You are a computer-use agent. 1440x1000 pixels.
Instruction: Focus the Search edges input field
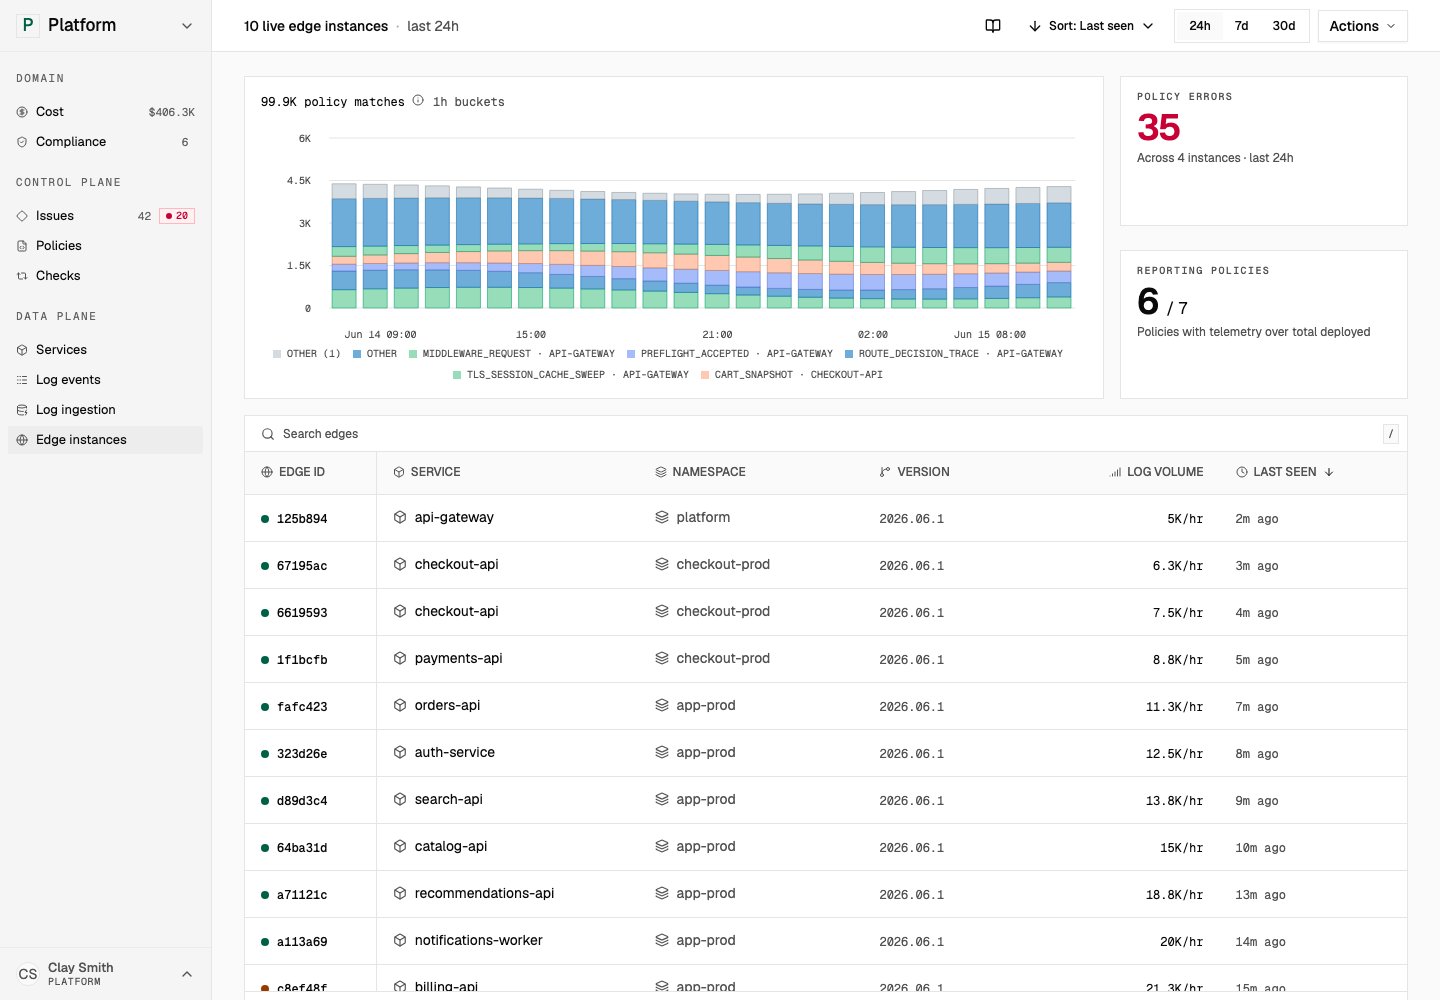826,434
